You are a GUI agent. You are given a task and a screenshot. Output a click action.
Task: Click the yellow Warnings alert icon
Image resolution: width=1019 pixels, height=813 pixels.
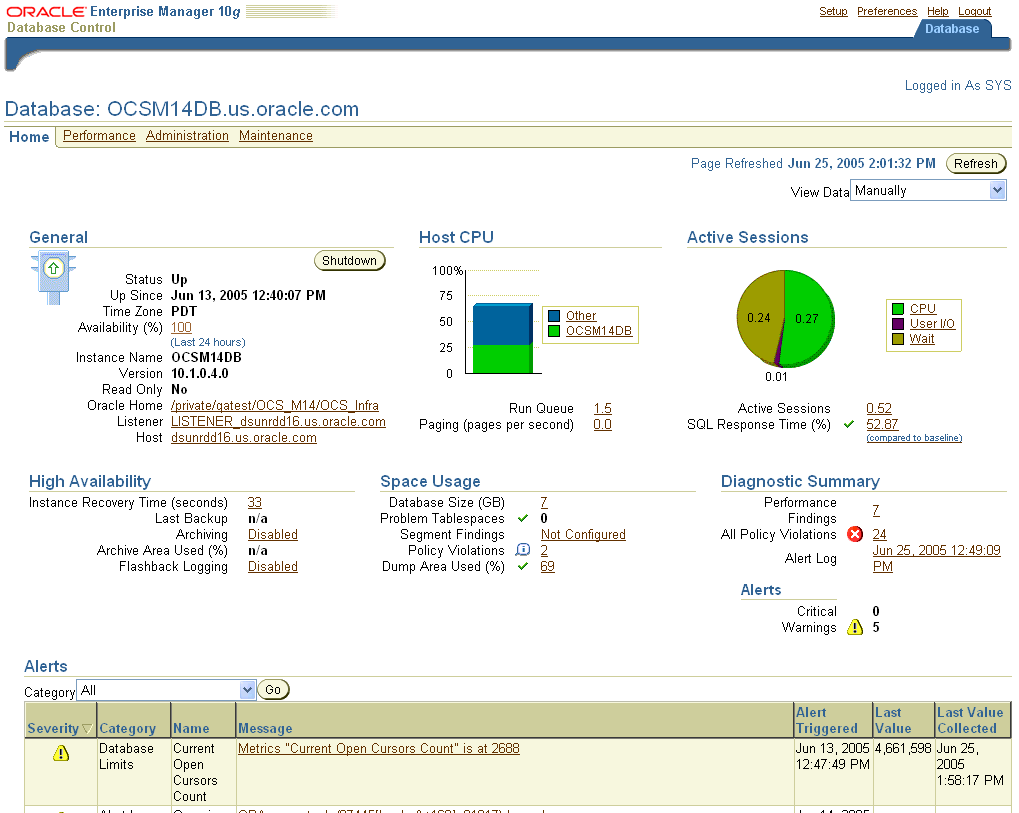pyautogui.click(x=855, y=628)
